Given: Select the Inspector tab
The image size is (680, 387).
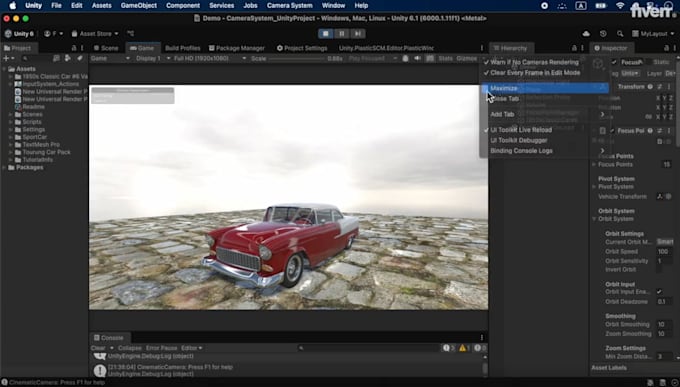Looking at the screenshot, I should coord(611,48).
